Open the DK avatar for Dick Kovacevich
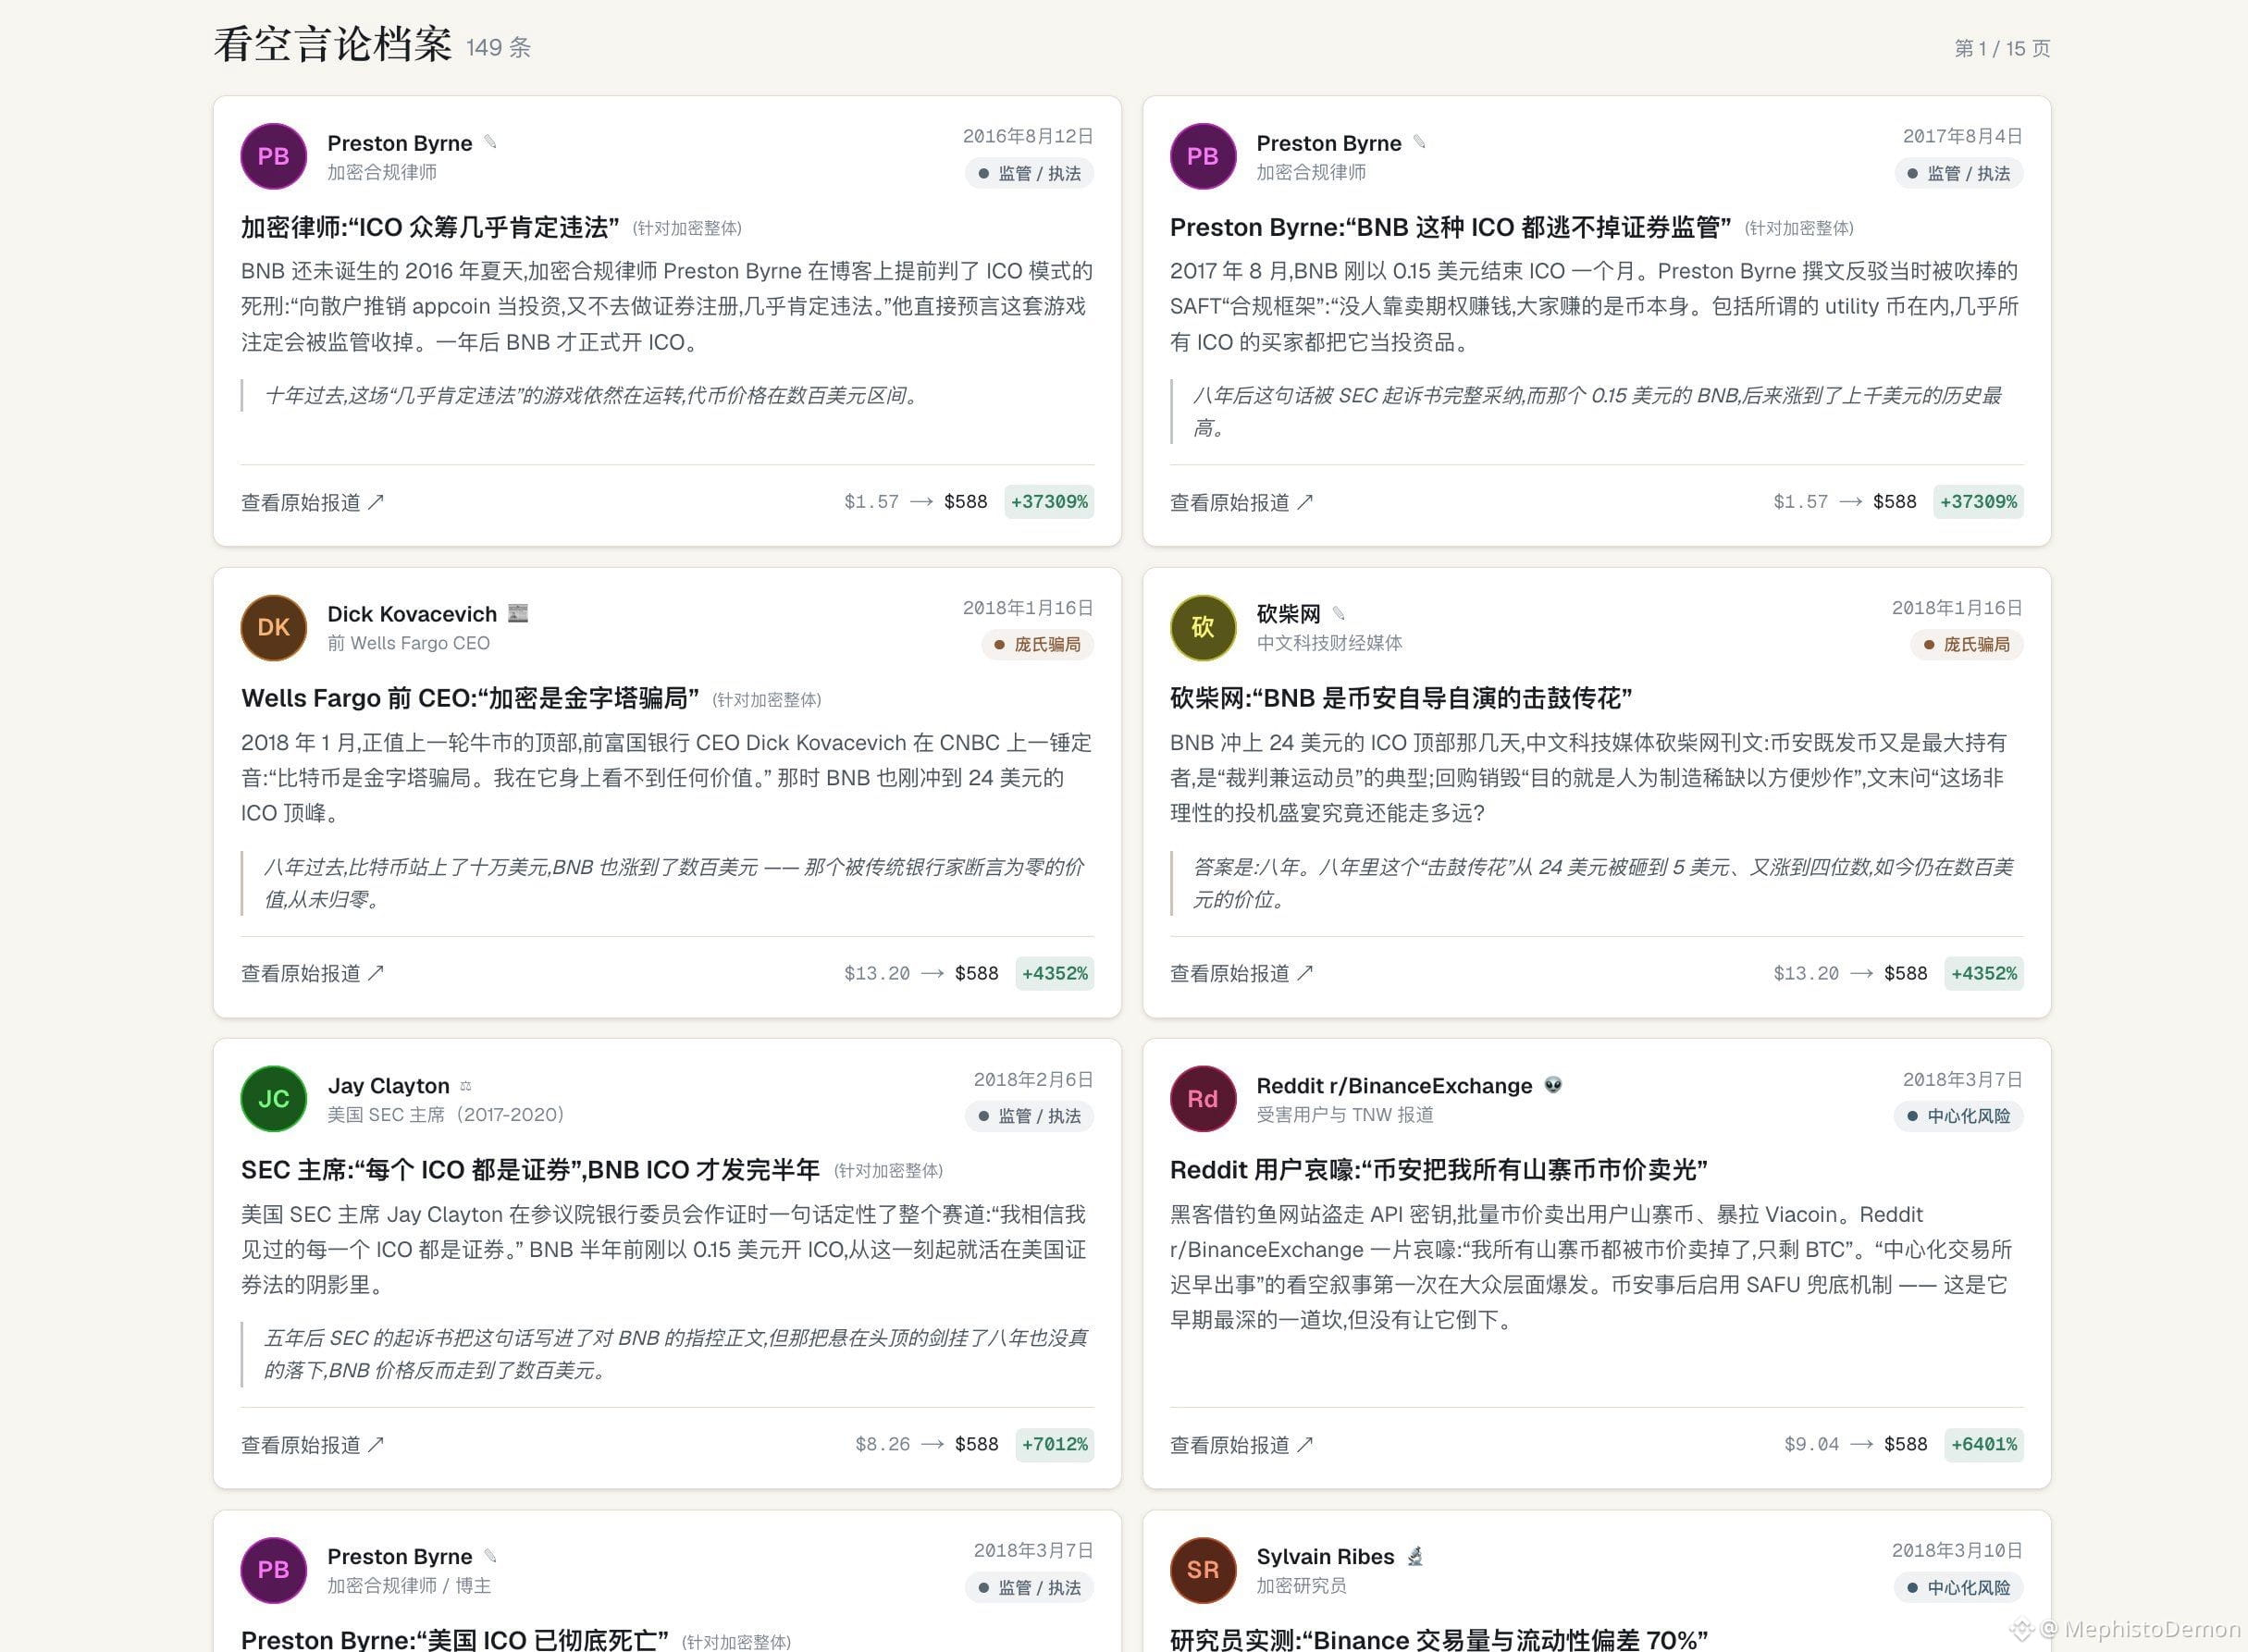The image size is (2248, 1652). pos(273,628)
